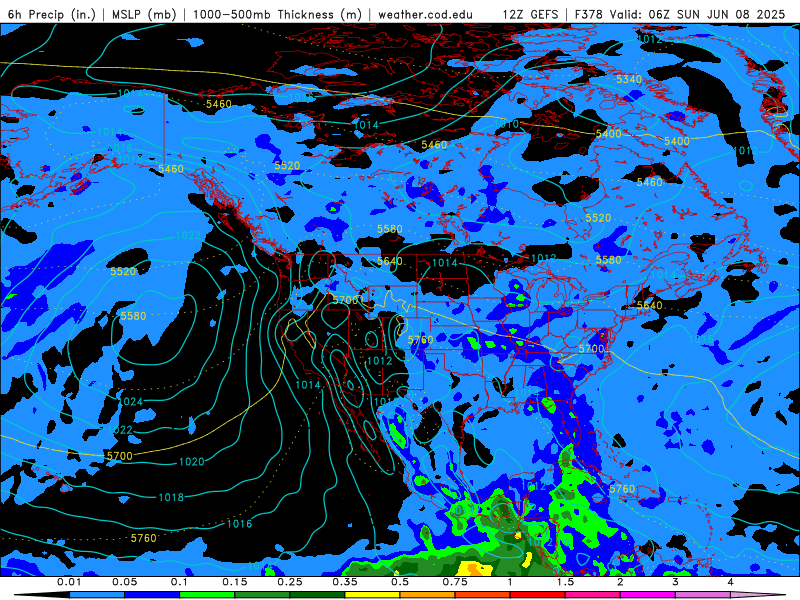The width and height of the screenshot is (800, 600).
Task: Click the '5580' label over the Pacific Ocean
Action: (x=133, y=316)
